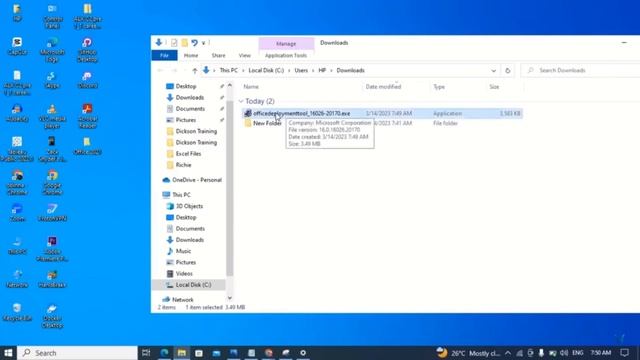Click the Back navigation arrow
Viewport: 640px width, 360px height.
(160, 71)
